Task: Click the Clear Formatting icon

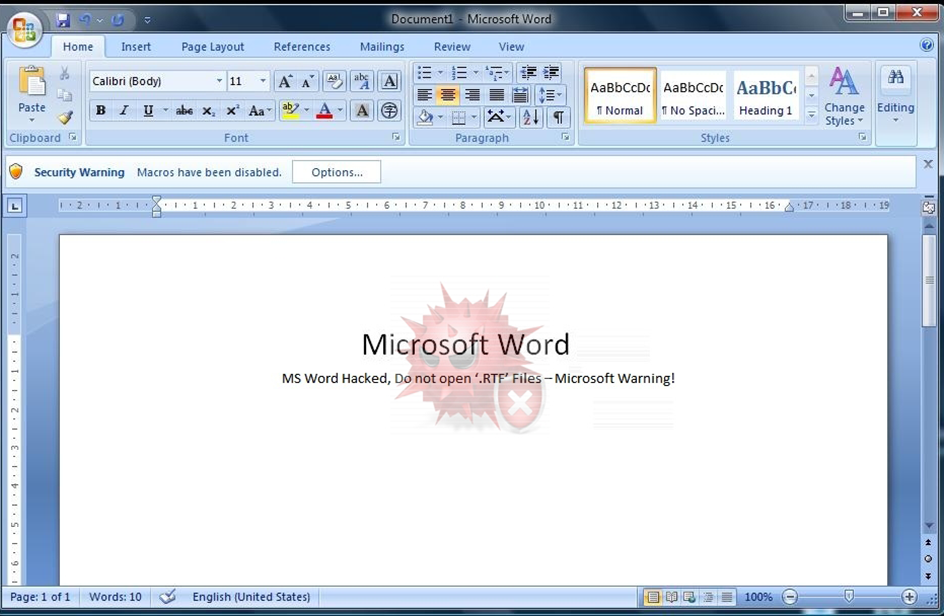Action: click(x=333, y=81)
